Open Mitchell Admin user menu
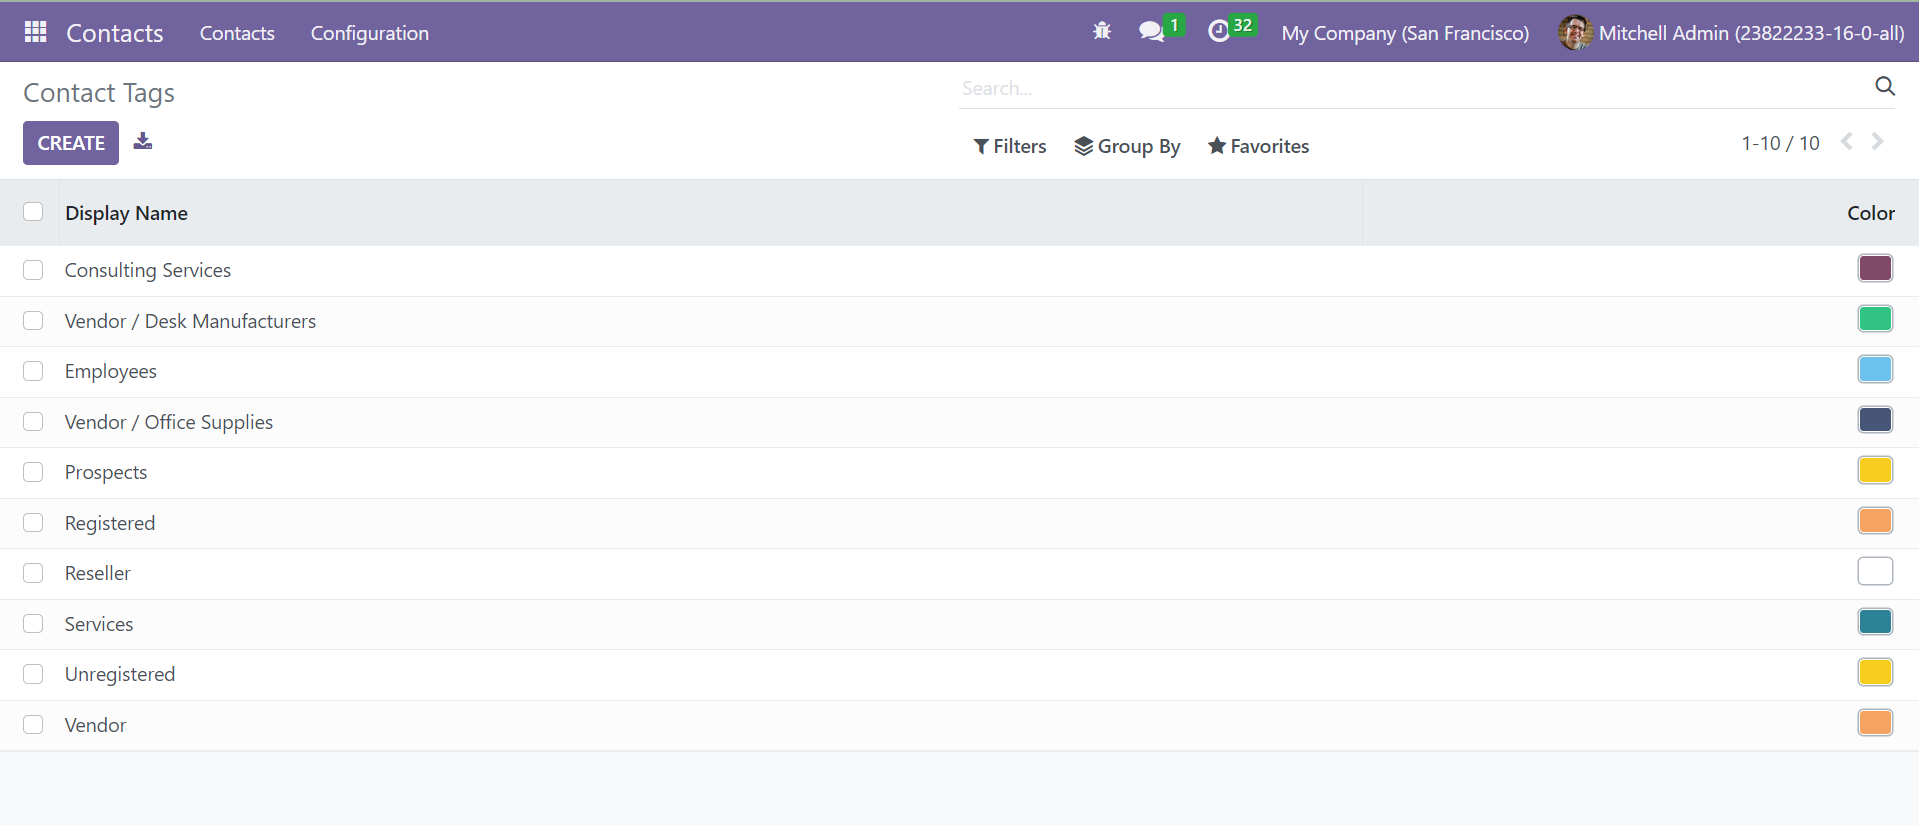The height and width of the screenshot is (825, 1919). 1731,33
